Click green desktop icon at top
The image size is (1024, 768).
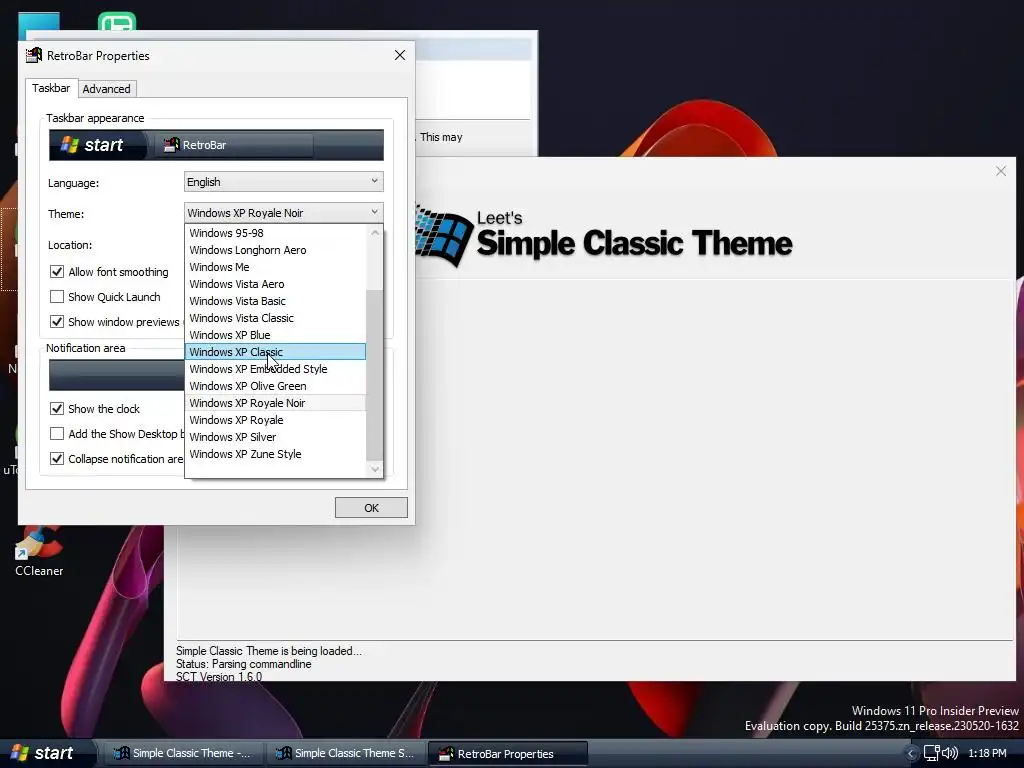[118, 22]
